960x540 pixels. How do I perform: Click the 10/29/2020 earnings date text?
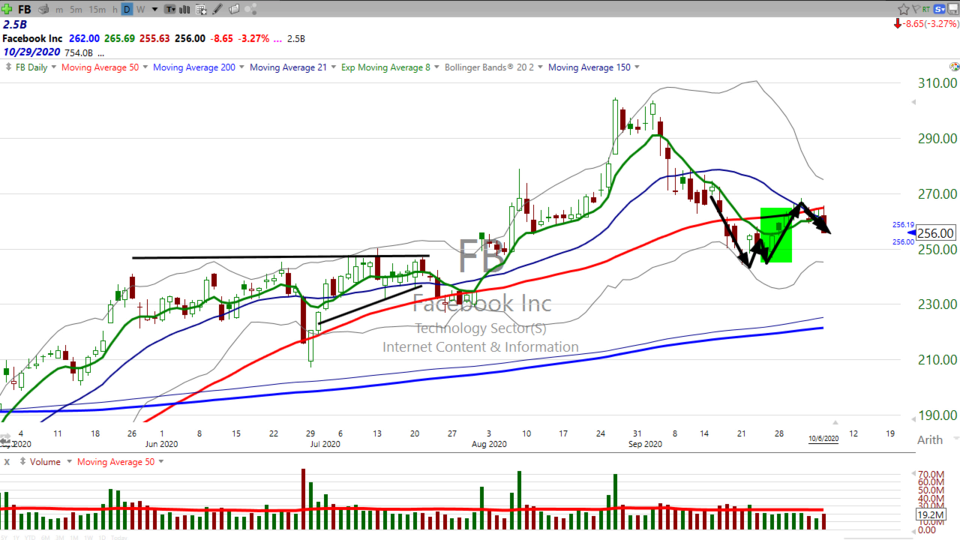31,52
